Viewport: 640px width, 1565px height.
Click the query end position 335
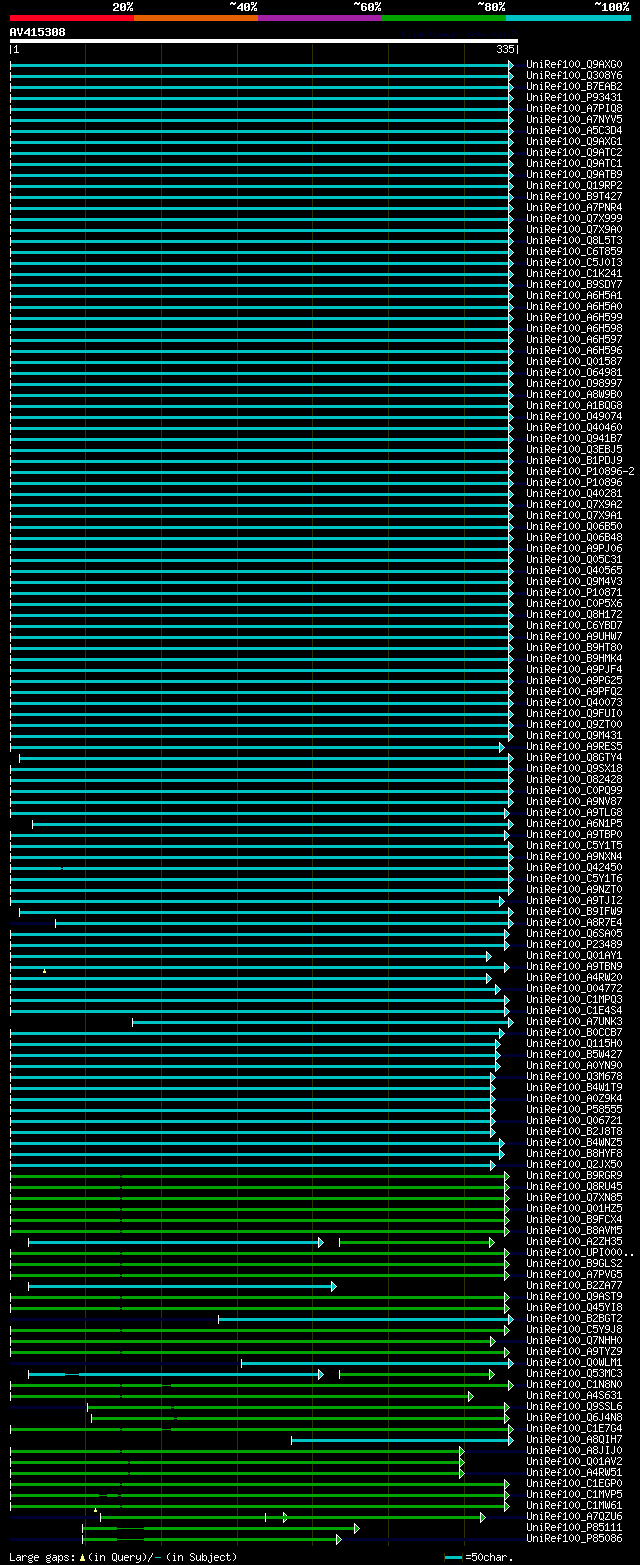[x=505, y=49]
